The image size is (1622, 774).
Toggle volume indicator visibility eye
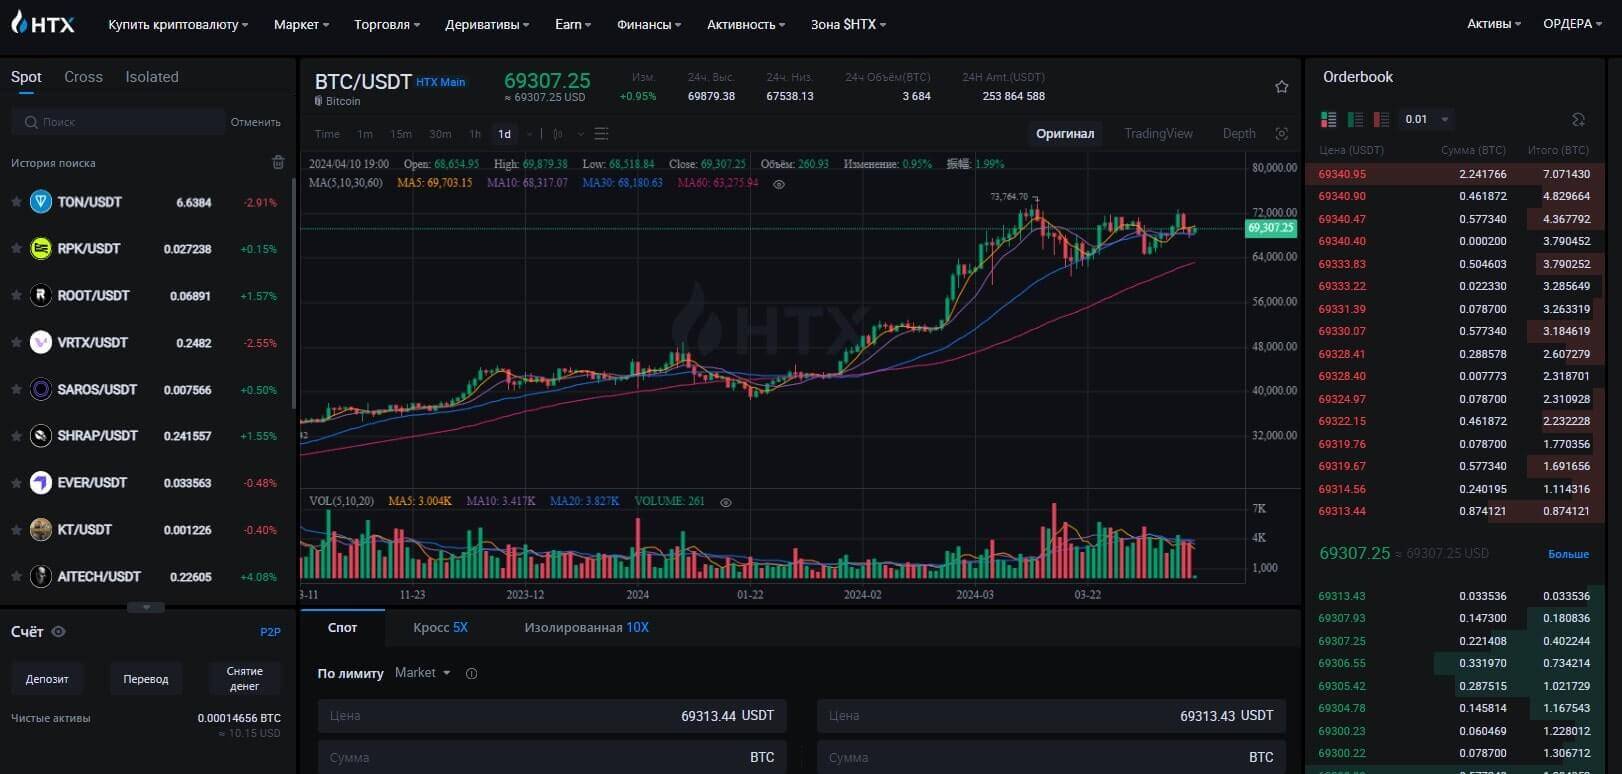726,502
